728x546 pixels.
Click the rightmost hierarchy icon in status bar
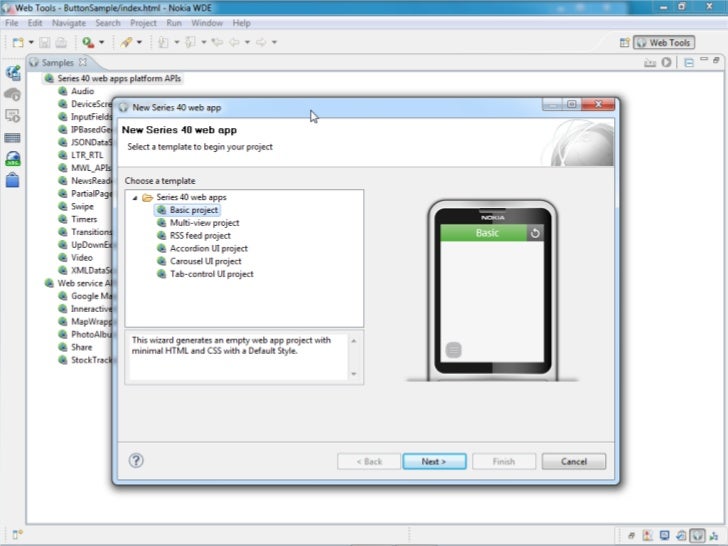point(714,536)
